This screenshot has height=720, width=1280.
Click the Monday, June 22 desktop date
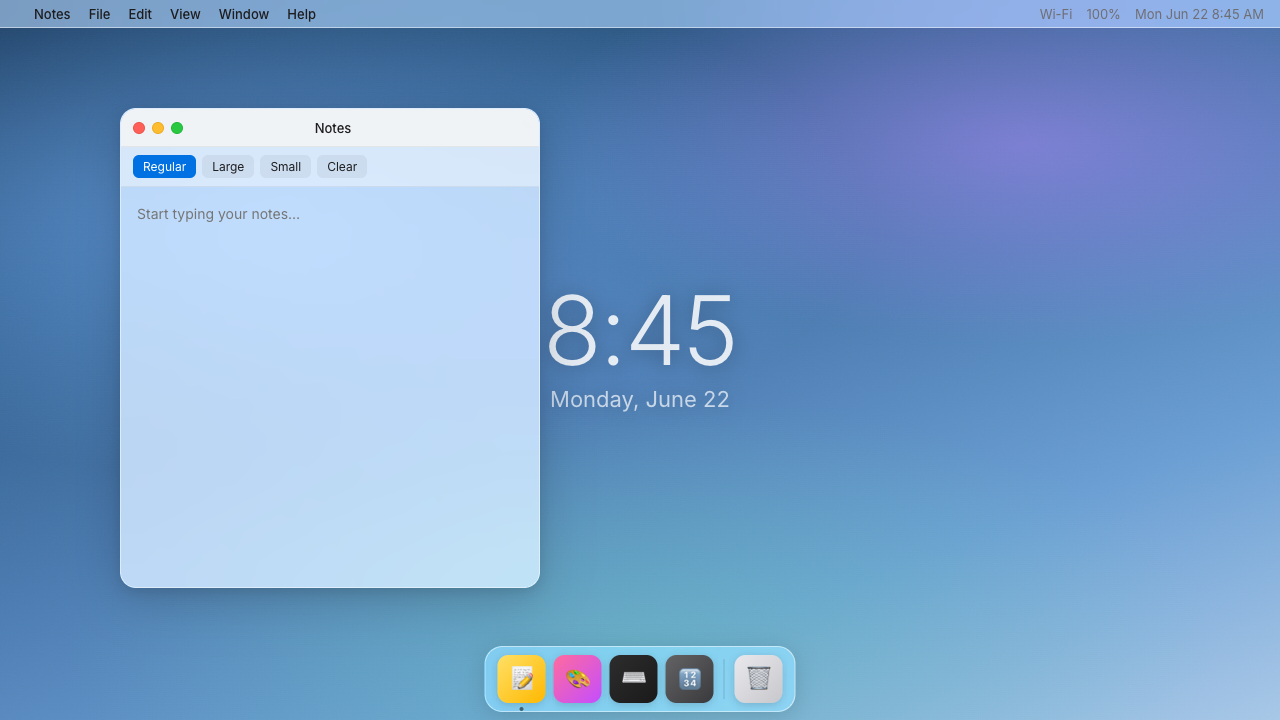[x=640, y=400]
